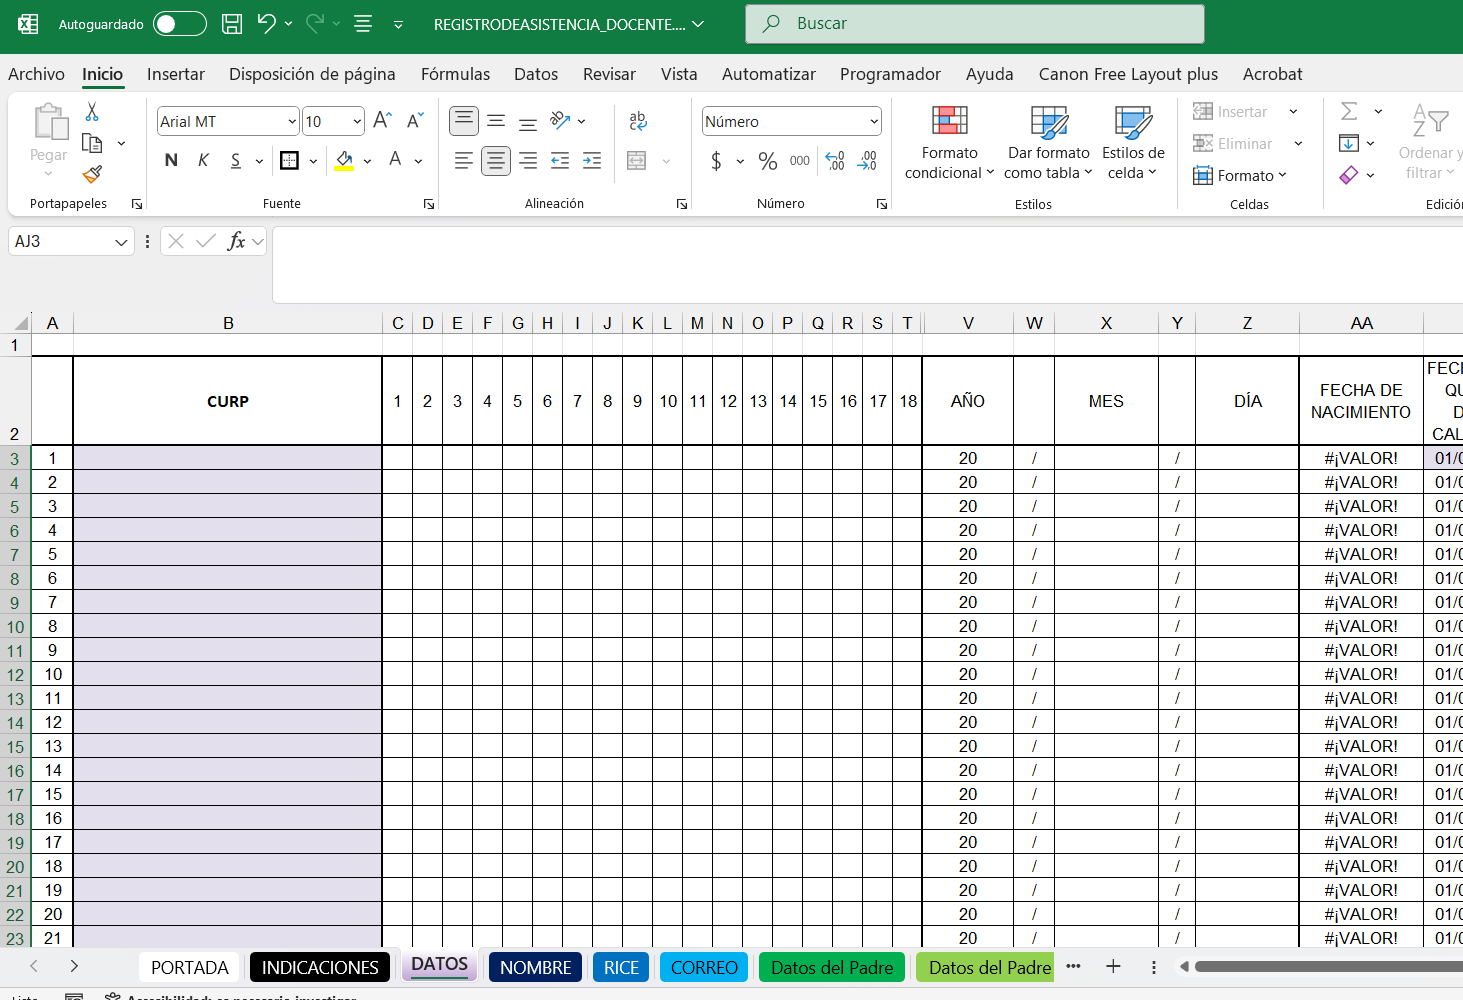Click the Insert Function fx icon
Viewport: 1463px width, 1000px height.
point(236,241)
